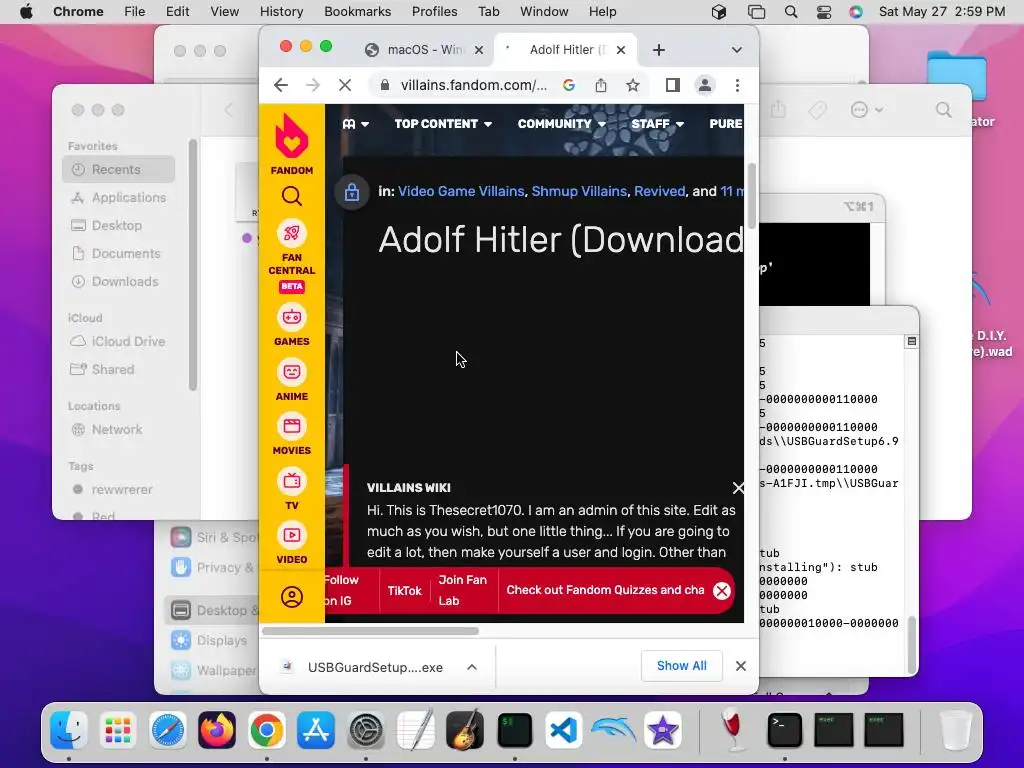
Task: Click Join Fan Lab link
Action: 462,590
